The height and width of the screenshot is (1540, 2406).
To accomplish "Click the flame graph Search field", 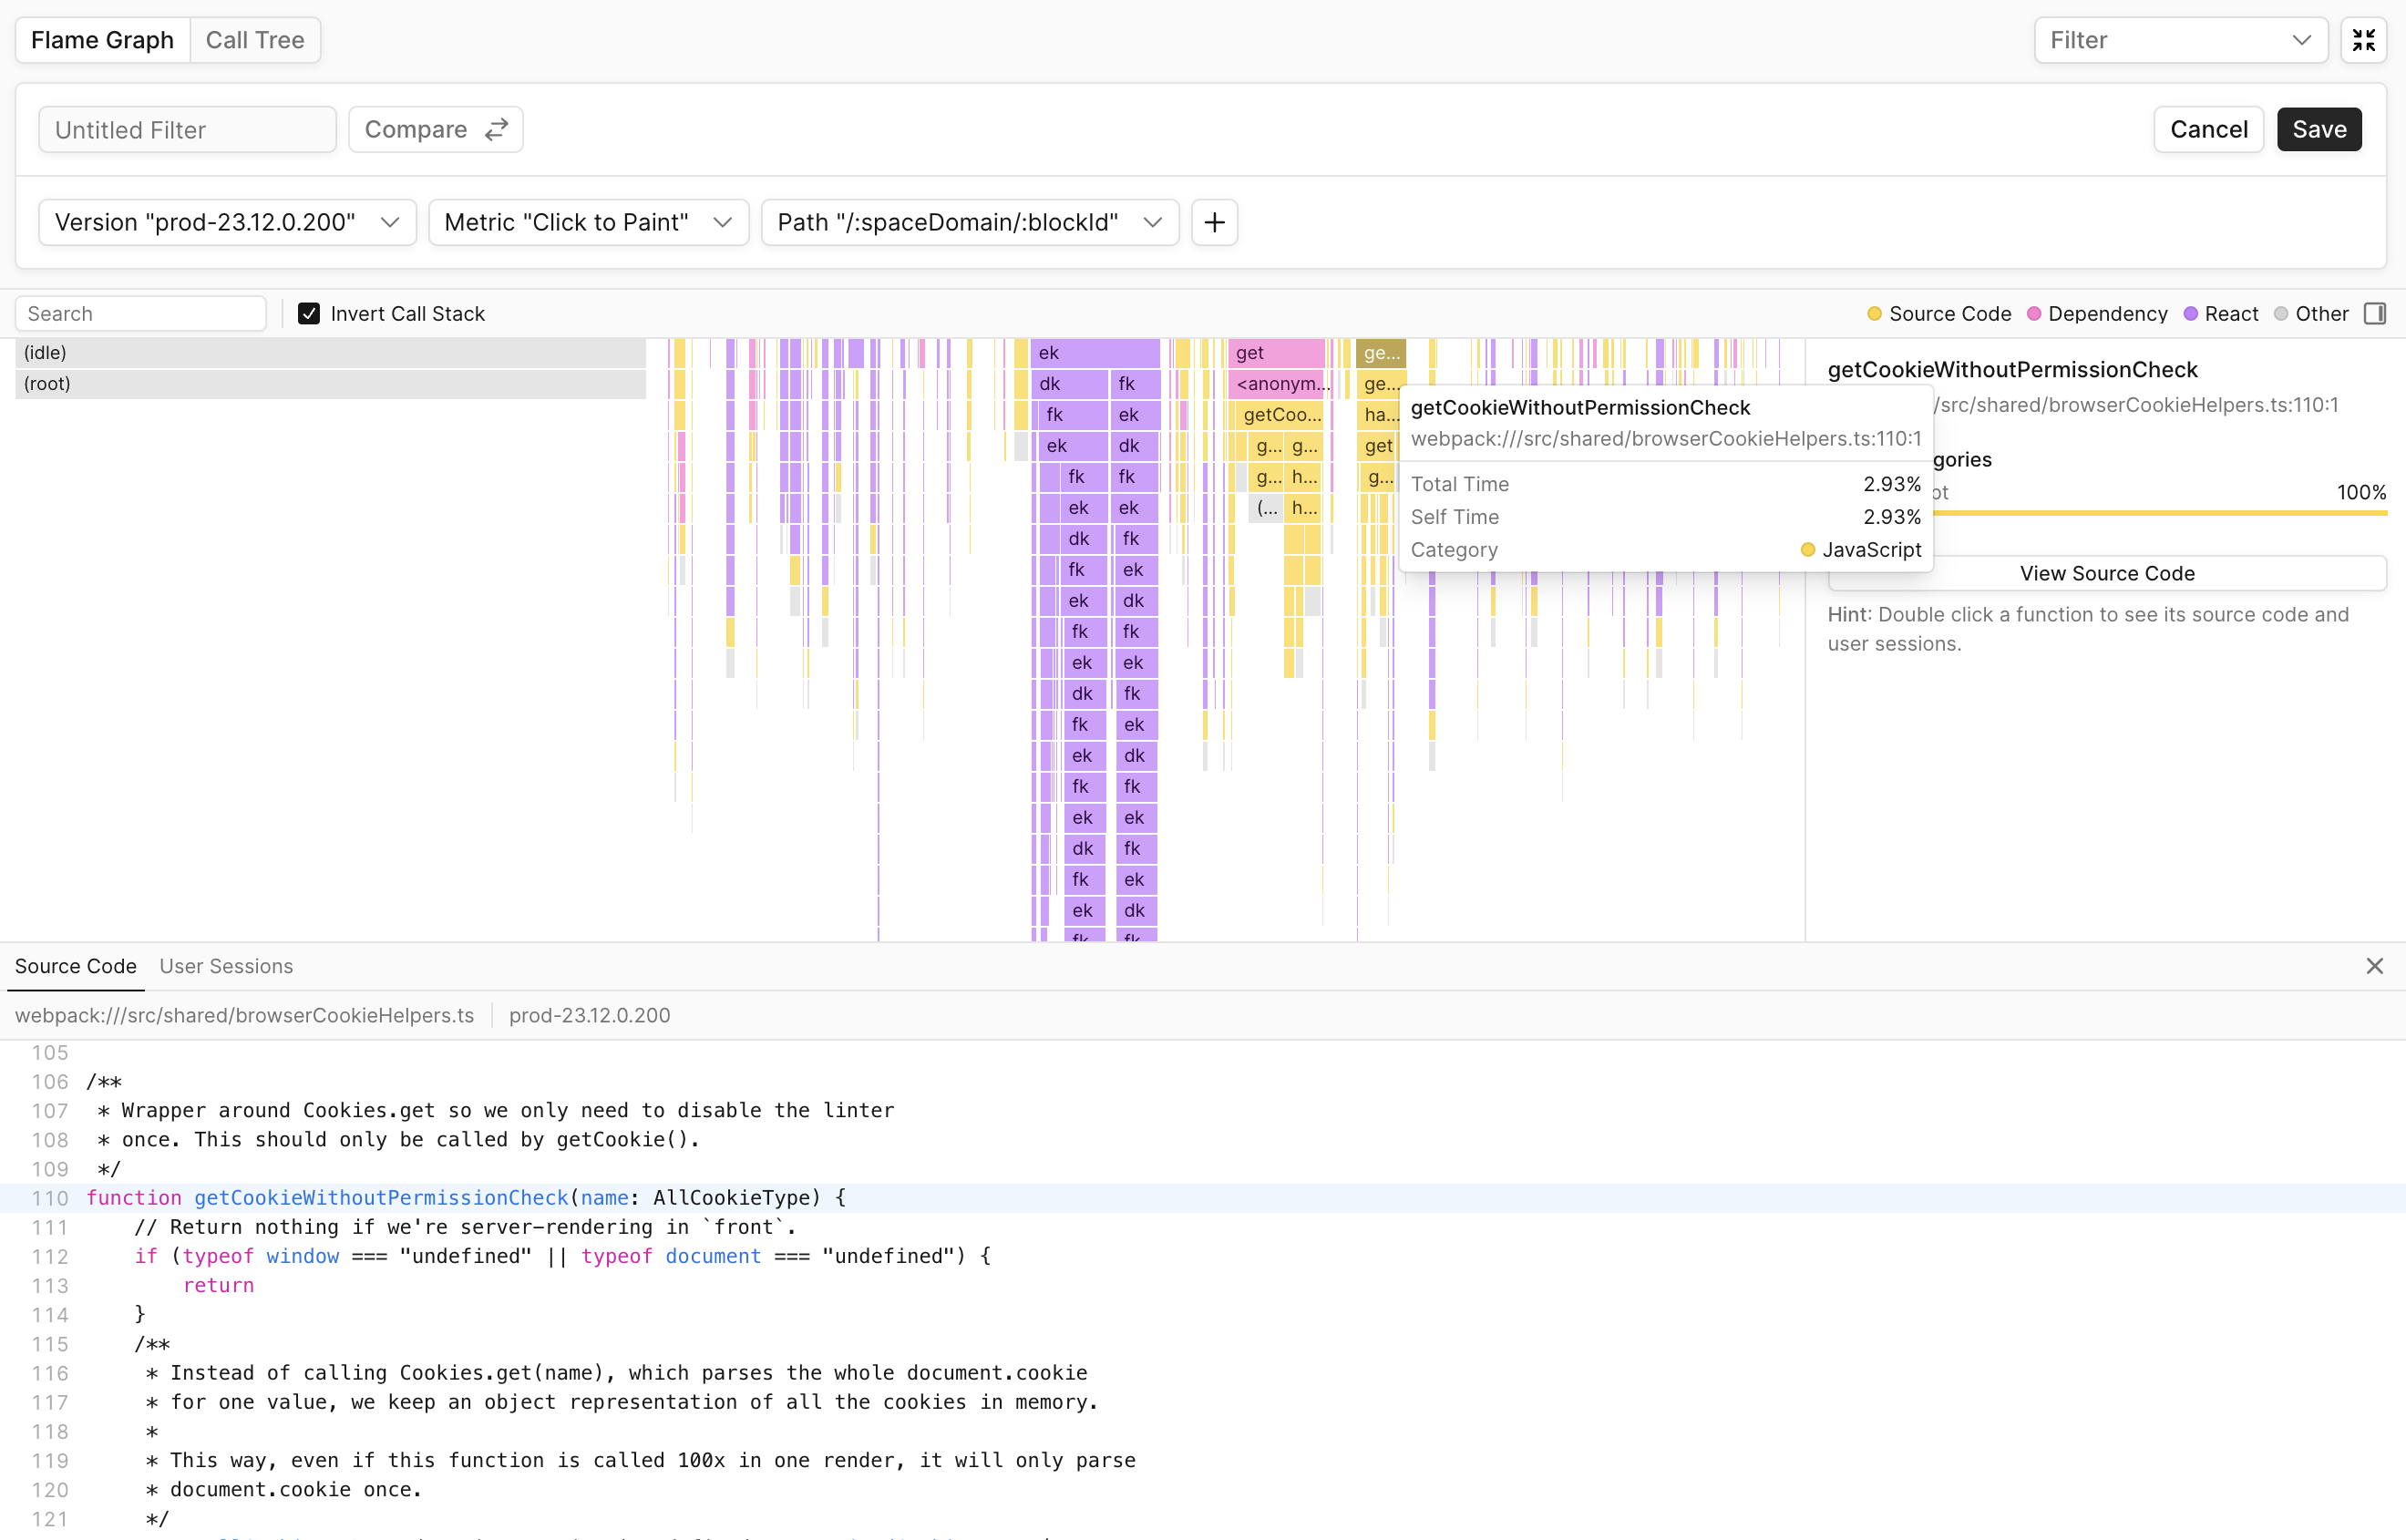I will (x=140, y=314).
